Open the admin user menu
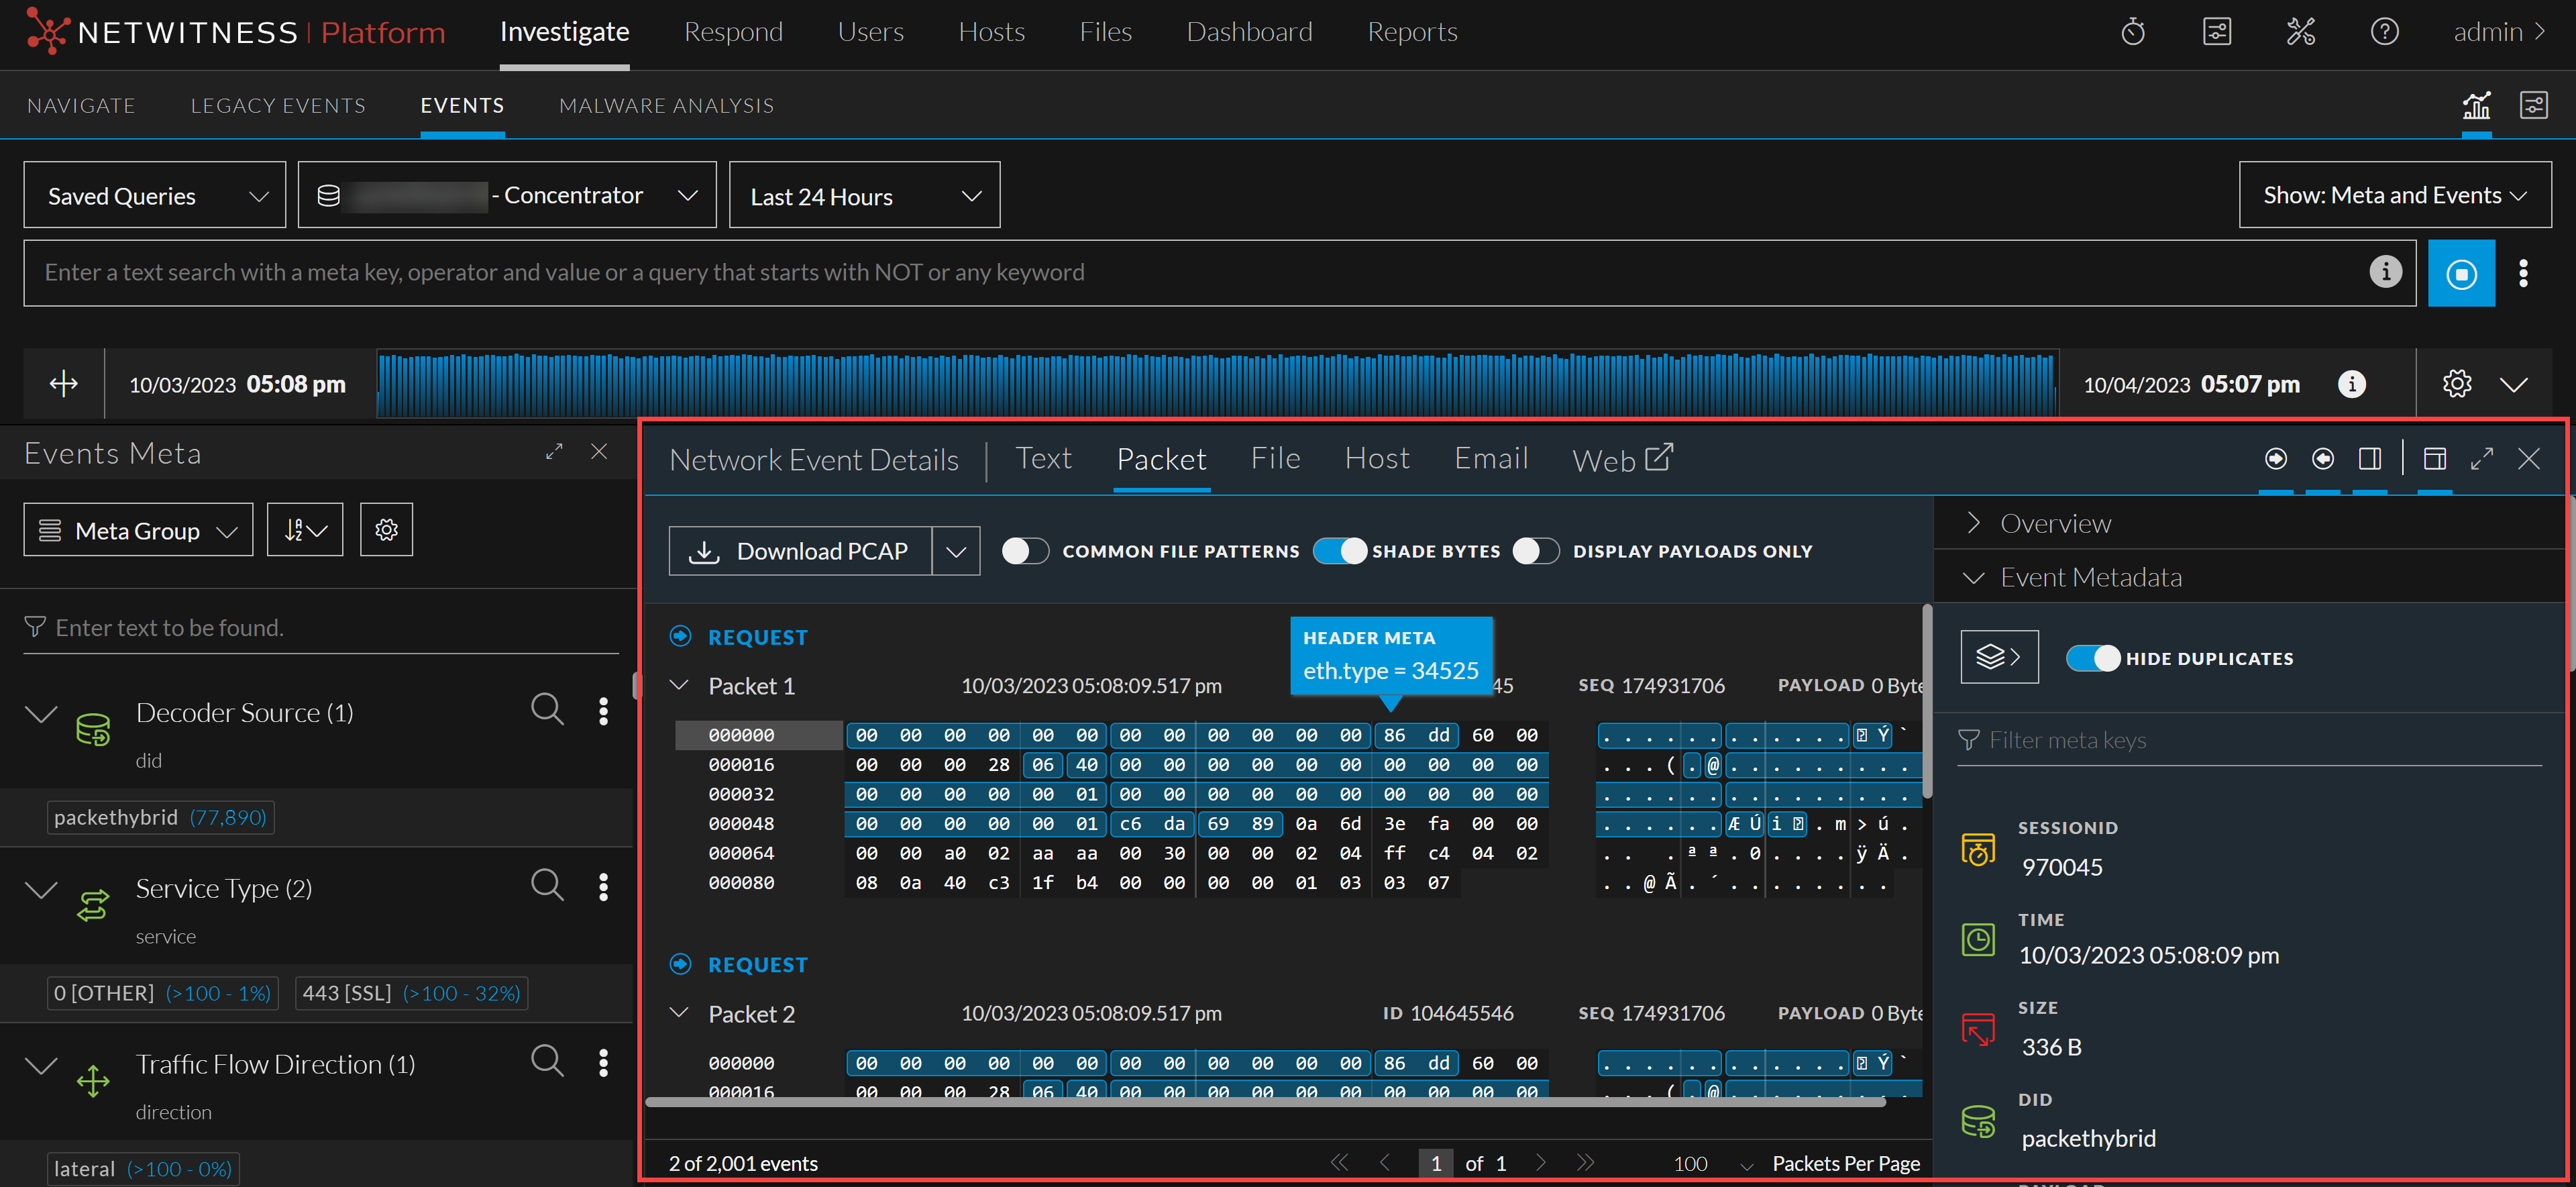Viewport: 2576px width, 1187px height. [2499, 32]
